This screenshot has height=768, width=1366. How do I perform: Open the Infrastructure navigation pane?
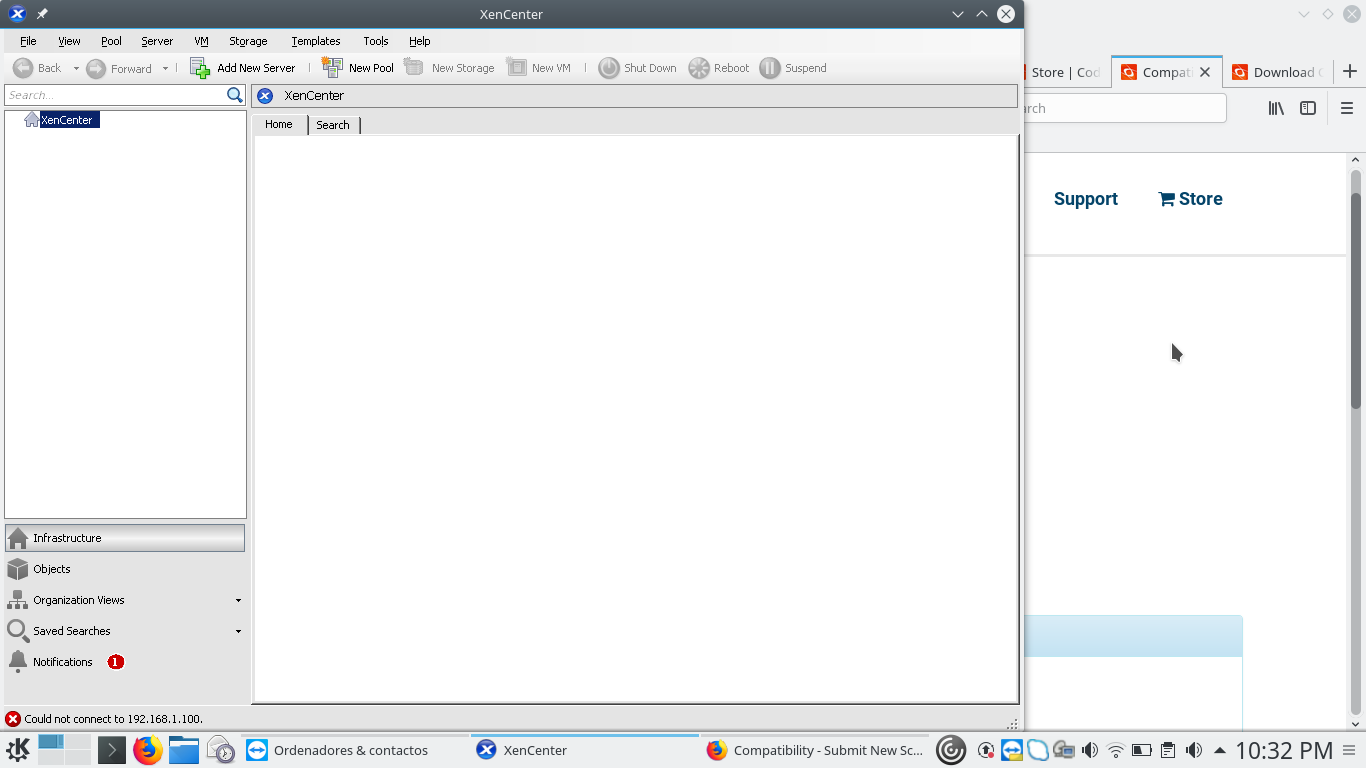125,538
